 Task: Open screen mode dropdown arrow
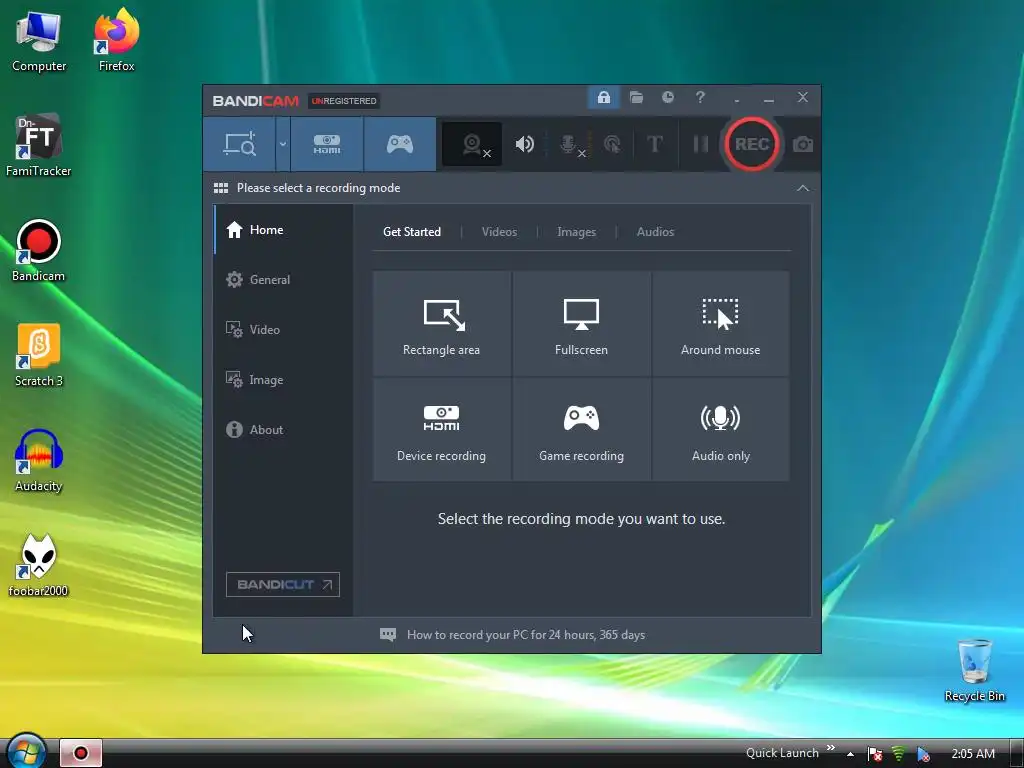tap(283, 144)
